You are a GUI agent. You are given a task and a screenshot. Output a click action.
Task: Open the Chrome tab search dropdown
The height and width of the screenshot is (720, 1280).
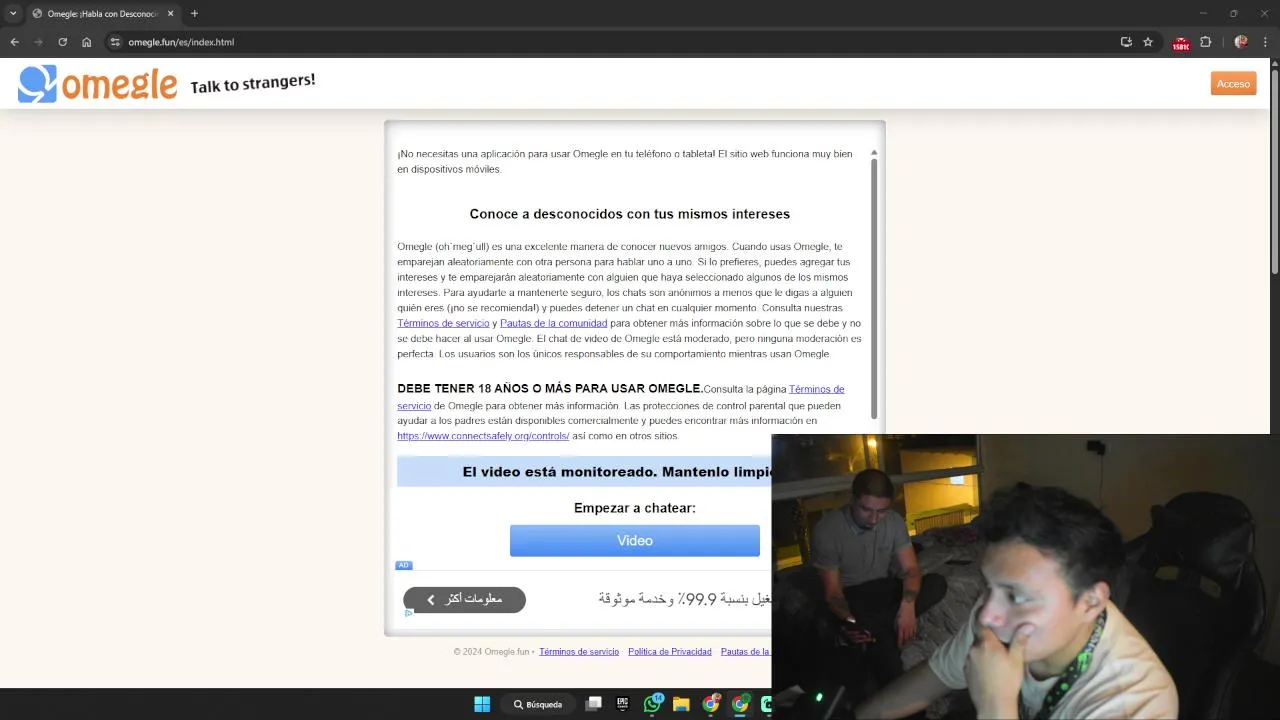pos(13,13)
